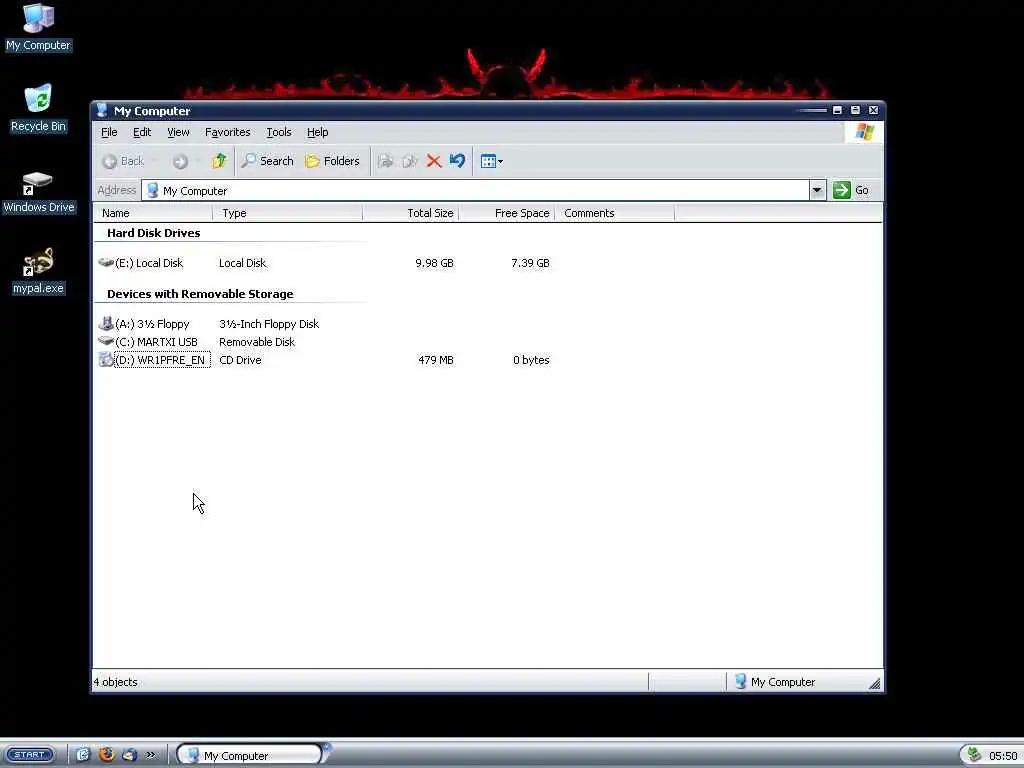The image size is (1024, 768).
Task: Open the Tools menu
Action: [x=279, y=133]
